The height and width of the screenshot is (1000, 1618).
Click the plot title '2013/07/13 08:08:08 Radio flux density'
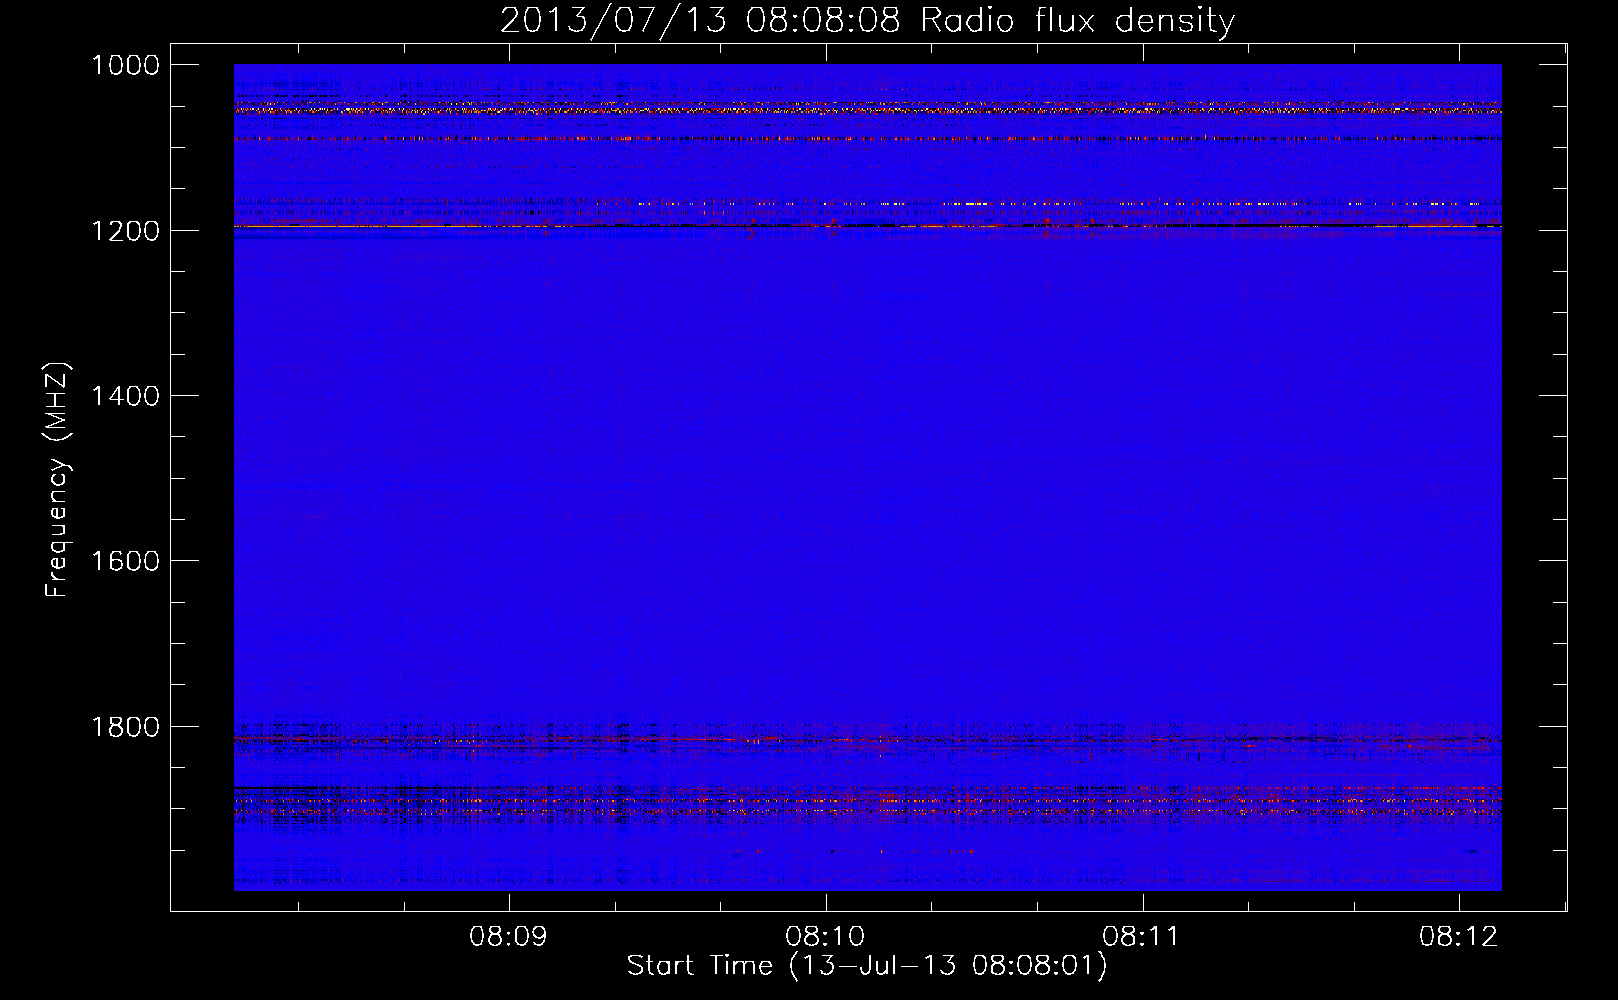(x=867, y=20)
